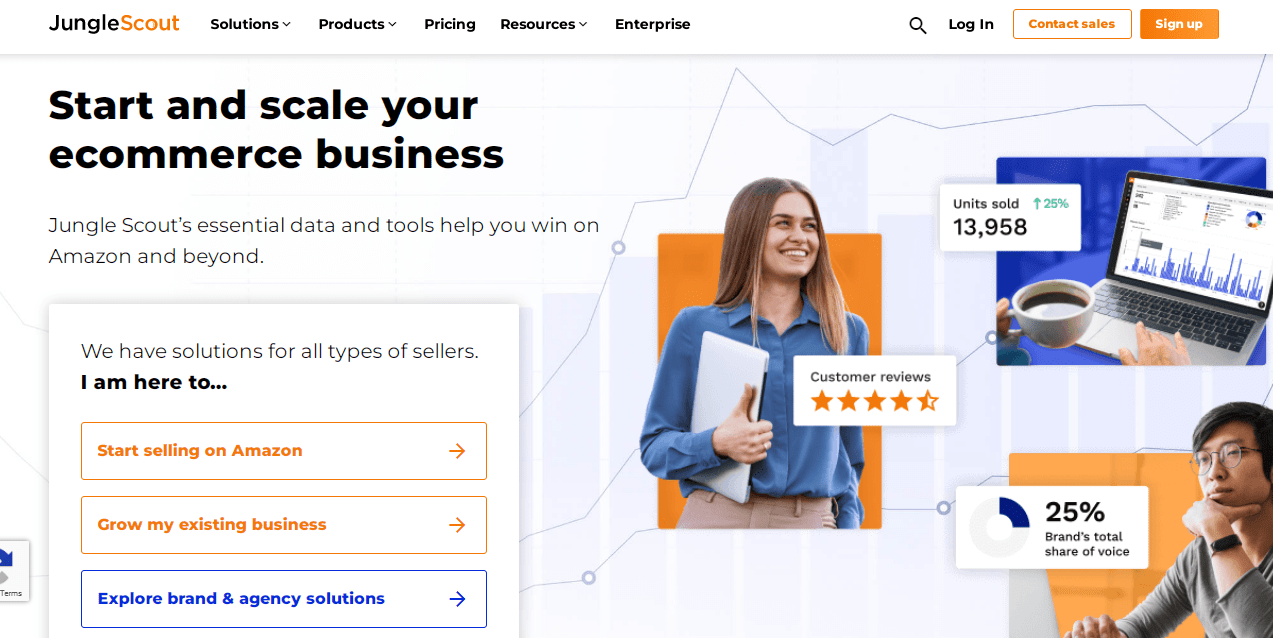Click the blue arrow beside Explore brand & agency solutions
This screenshot has width=1273, height=638.
457,599
